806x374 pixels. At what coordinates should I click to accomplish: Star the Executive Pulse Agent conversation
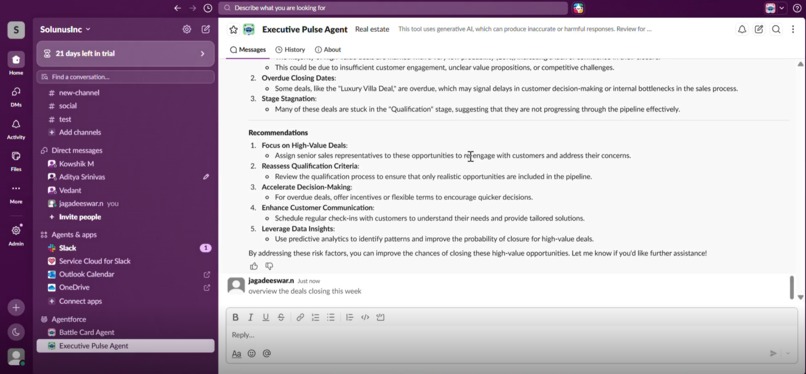tap(233, 30)
